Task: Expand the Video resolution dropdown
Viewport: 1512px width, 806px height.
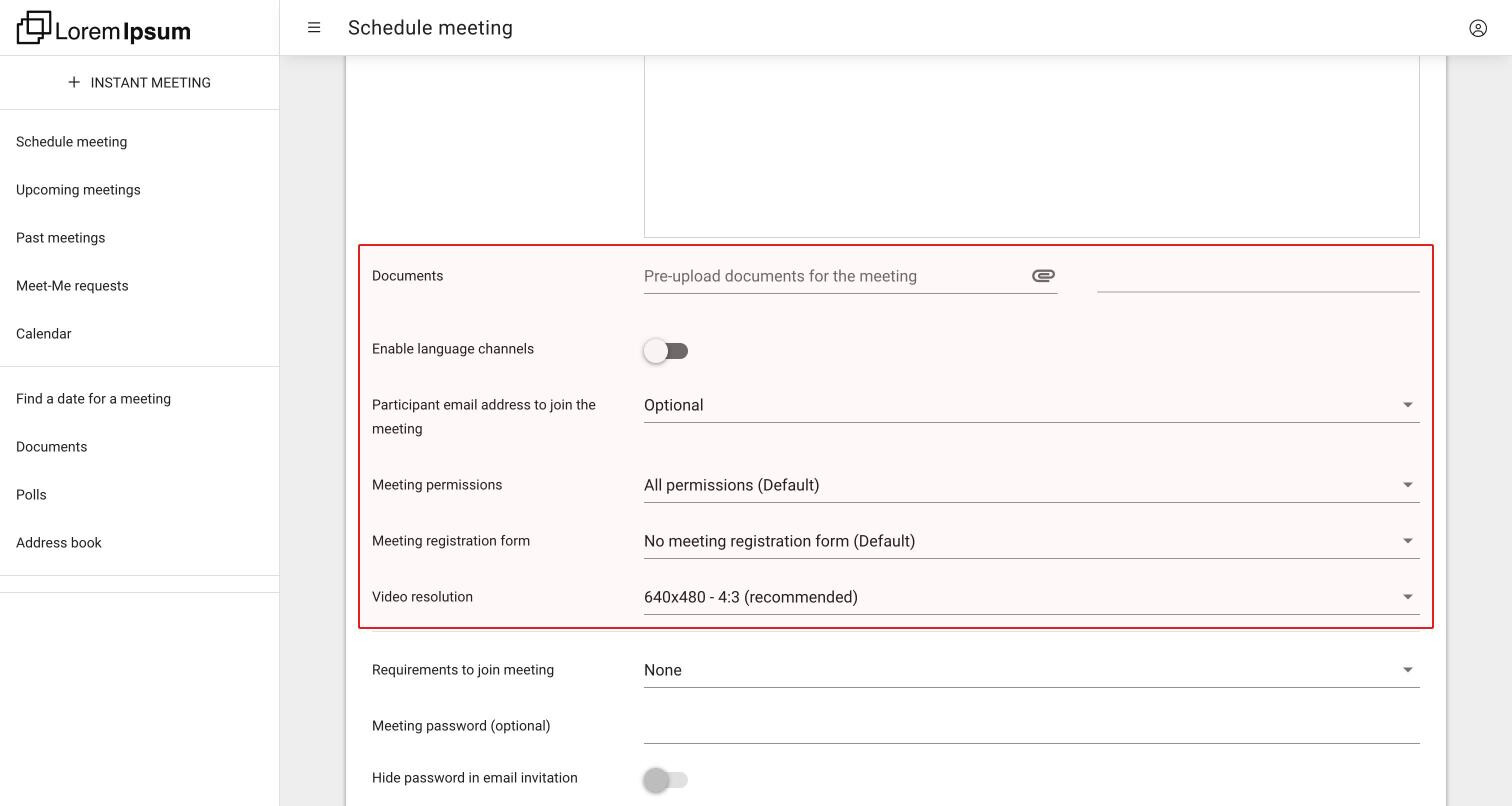Action: coord(1032,597)
